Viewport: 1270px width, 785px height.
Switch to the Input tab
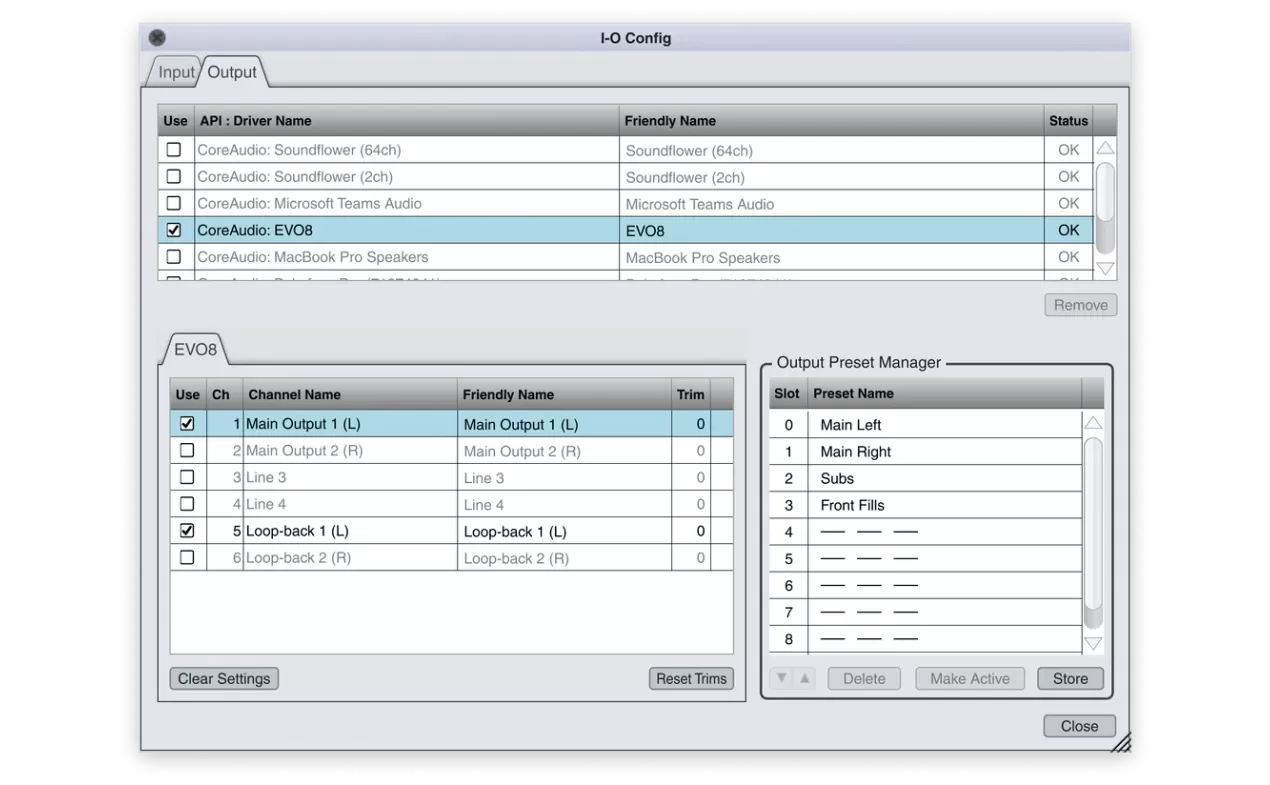pos(176,72)
